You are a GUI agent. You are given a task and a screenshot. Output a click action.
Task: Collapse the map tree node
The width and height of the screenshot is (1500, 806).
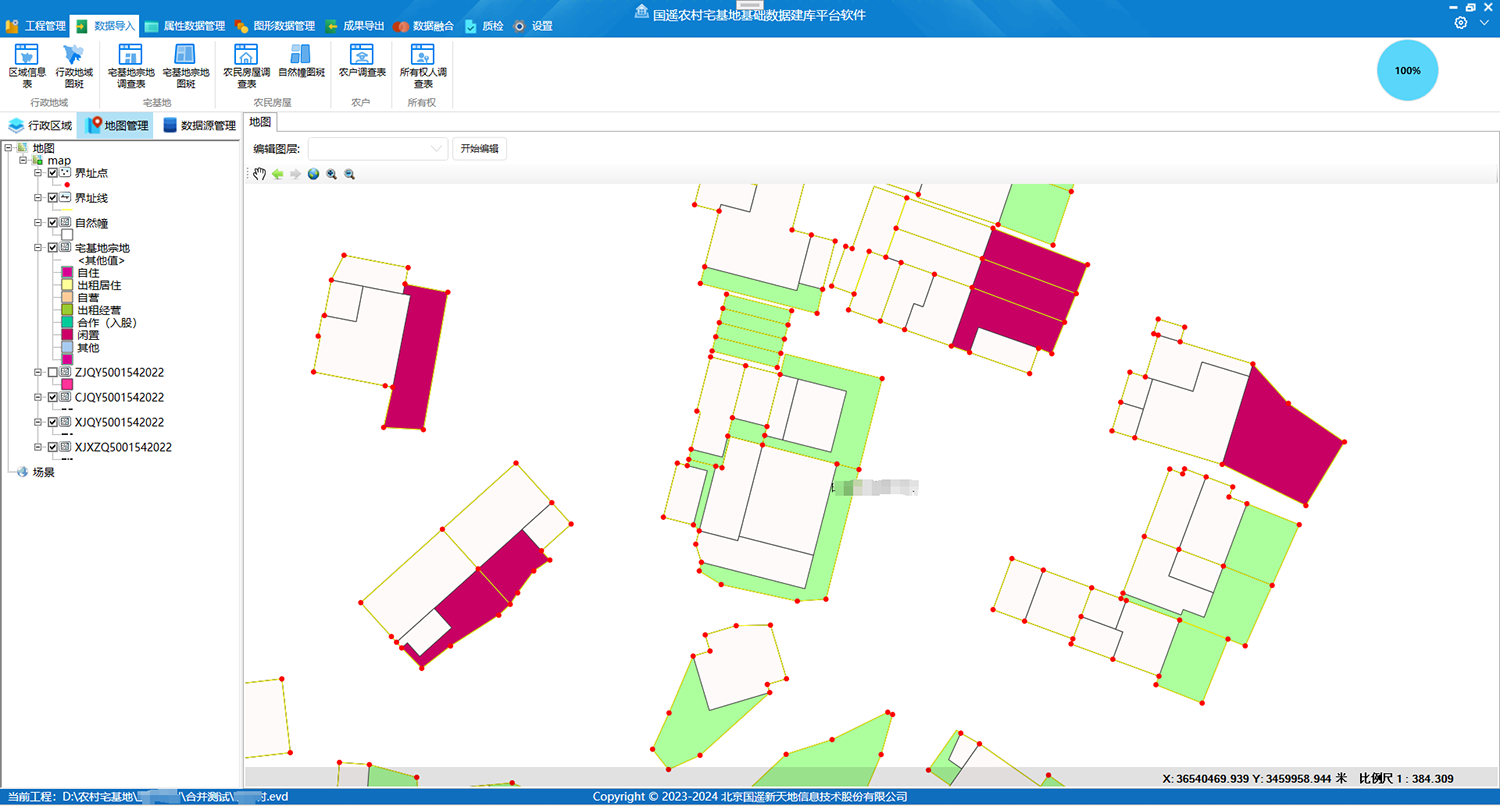click(23, 160)
